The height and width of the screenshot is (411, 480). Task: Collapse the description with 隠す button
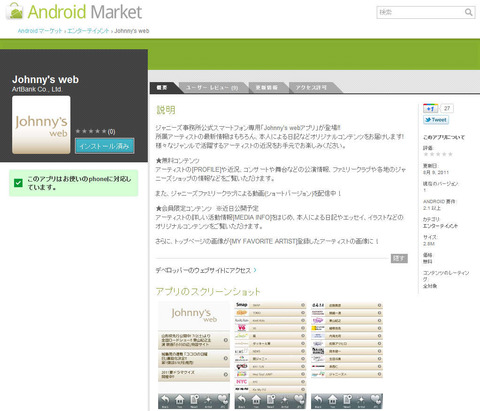pyautogui.click(x=399, y=258)
